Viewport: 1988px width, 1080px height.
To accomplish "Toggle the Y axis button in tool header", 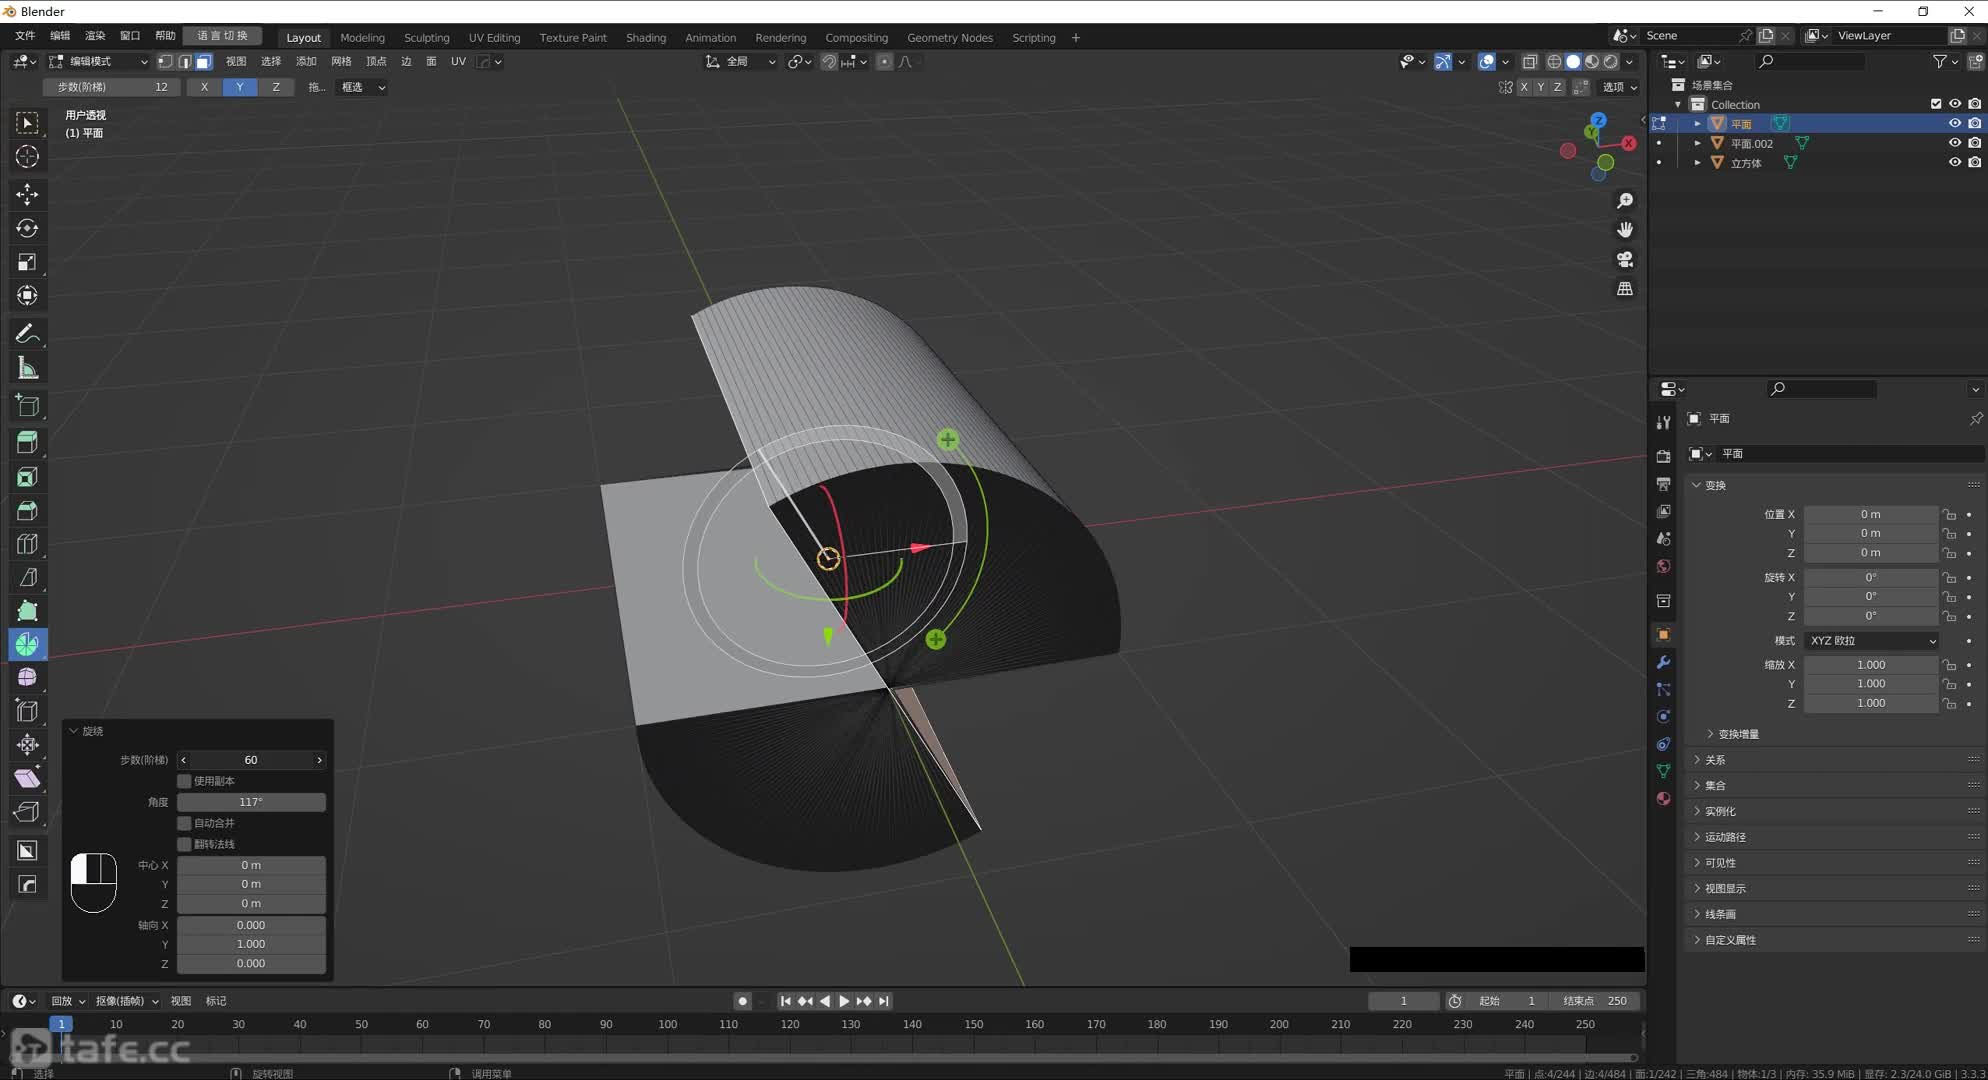I will (x=239, y=87).
